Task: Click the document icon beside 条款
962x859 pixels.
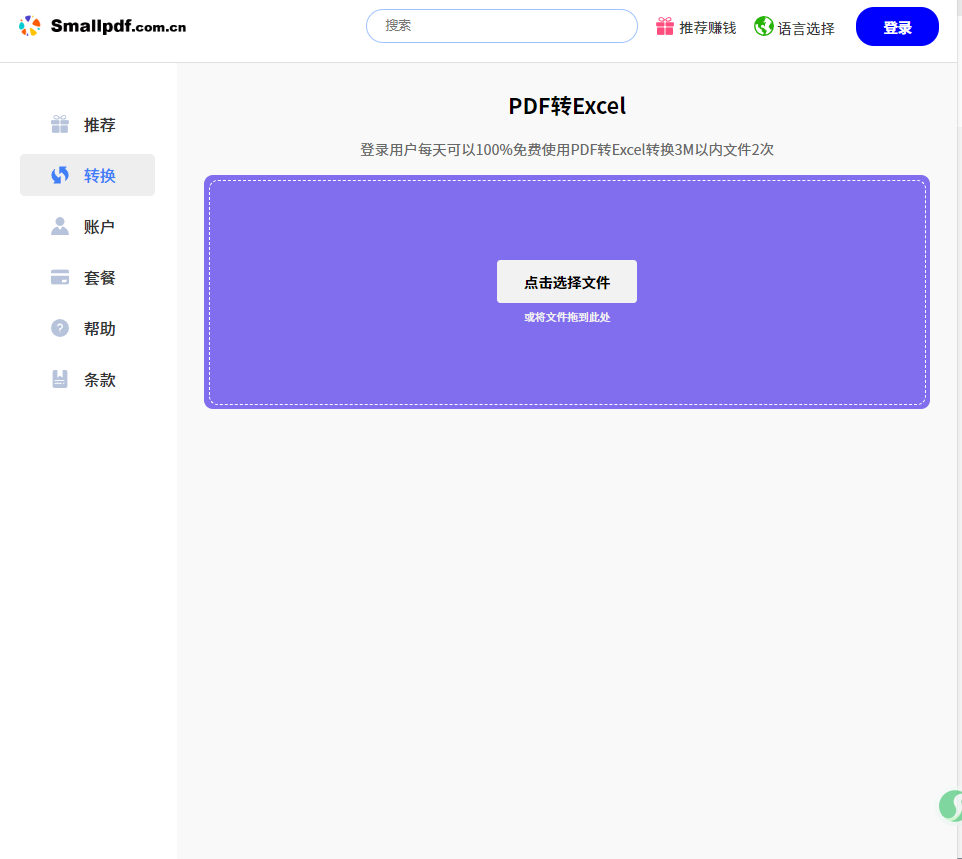Action: coord(60,379)
